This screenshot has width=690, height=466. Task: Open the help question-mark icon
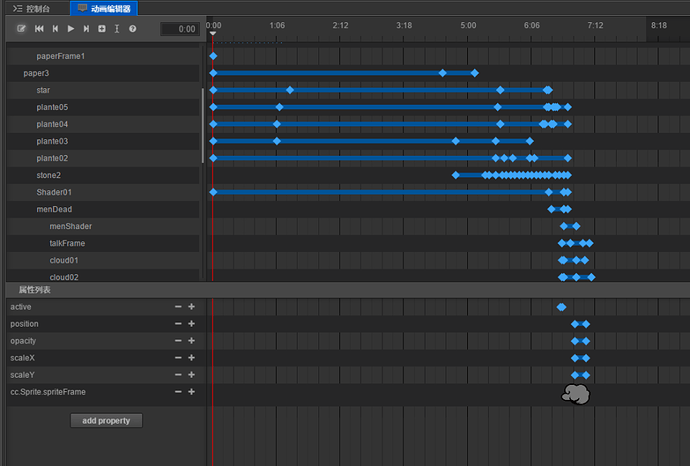[132, 29]
